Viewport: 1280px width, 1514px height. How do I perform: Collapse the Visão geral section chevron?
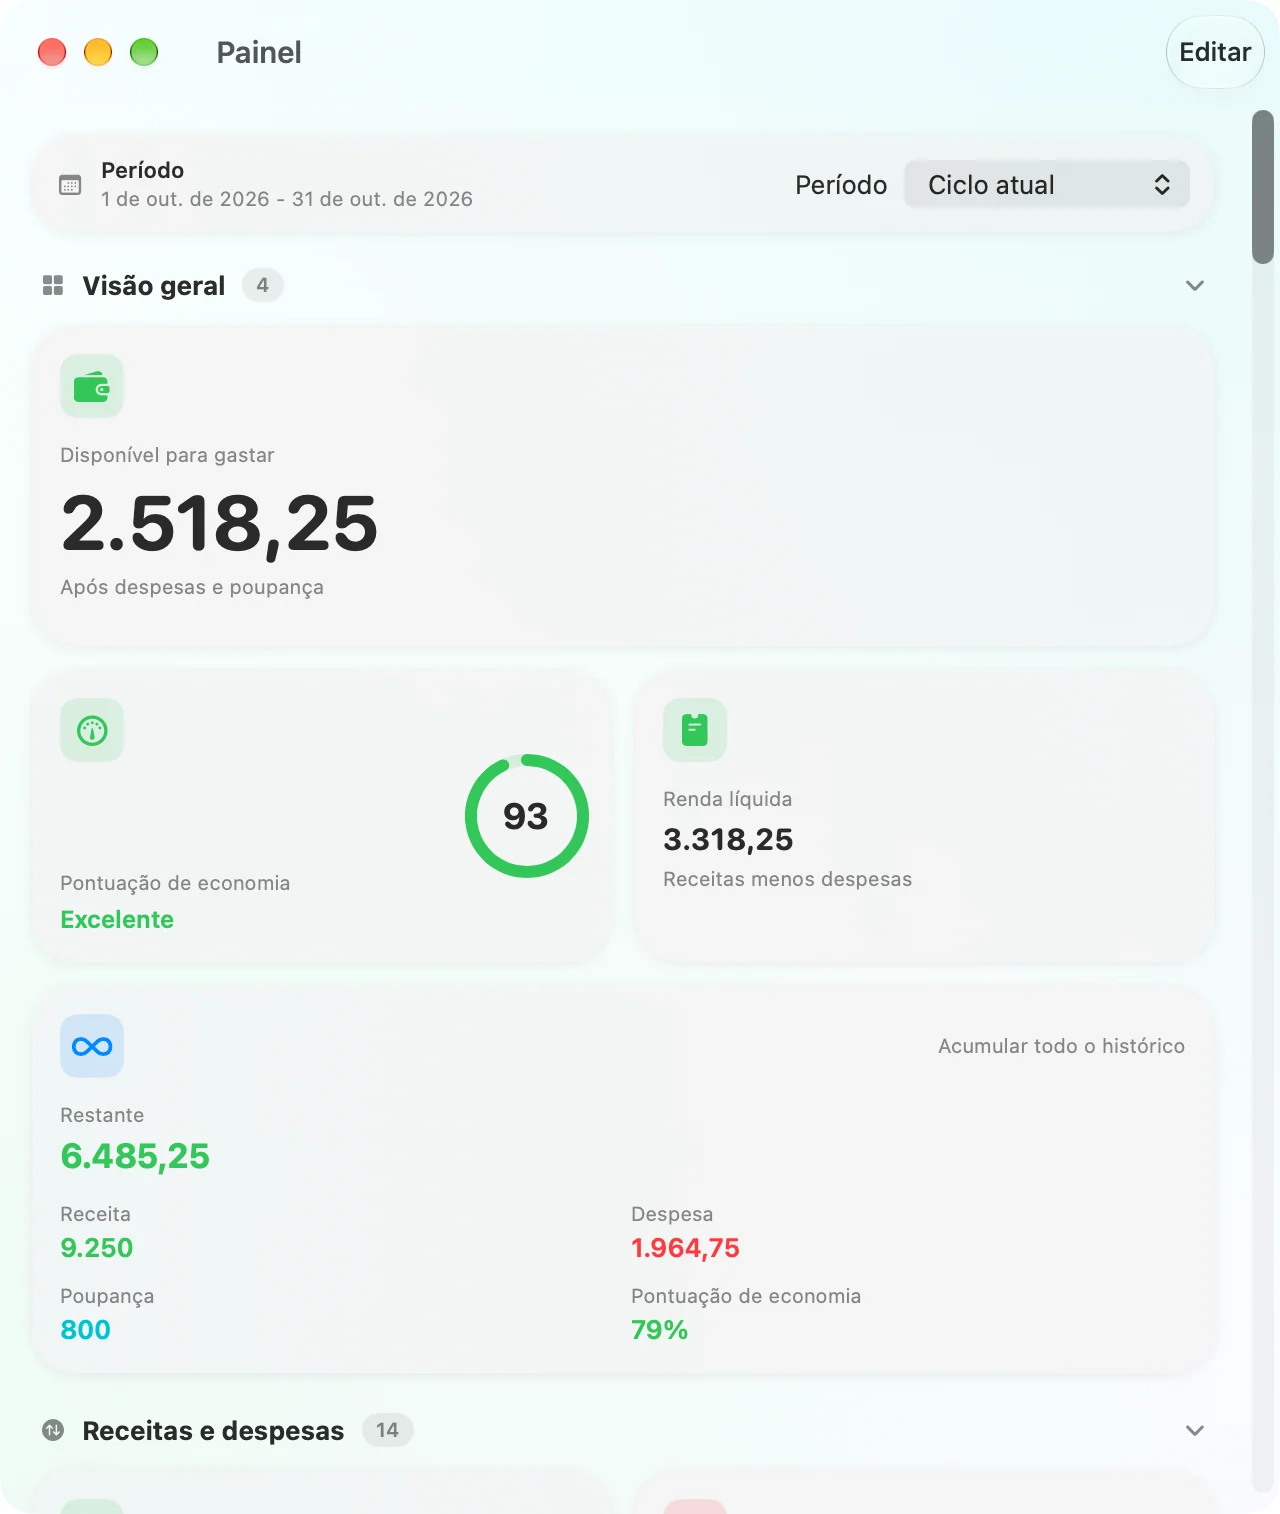[1194, 286]
